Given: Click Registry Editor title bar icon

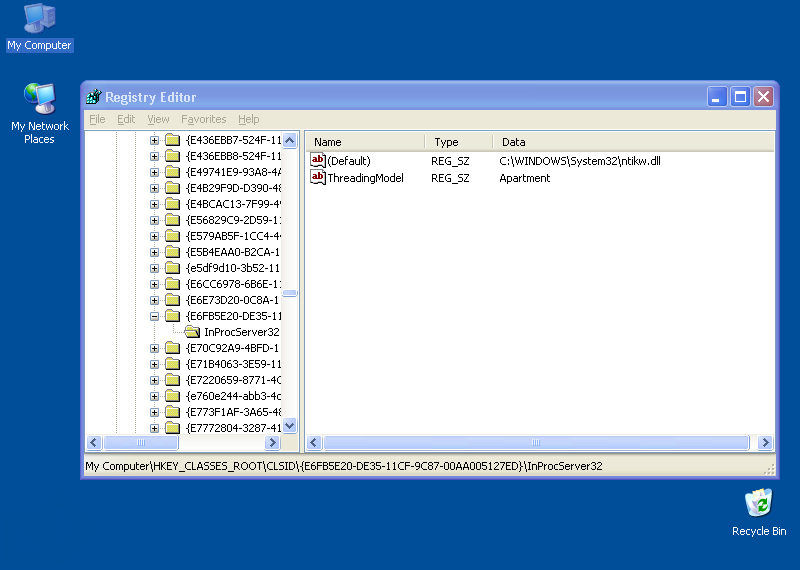Looking at the screenshot, I should click(x=93, y=96).
